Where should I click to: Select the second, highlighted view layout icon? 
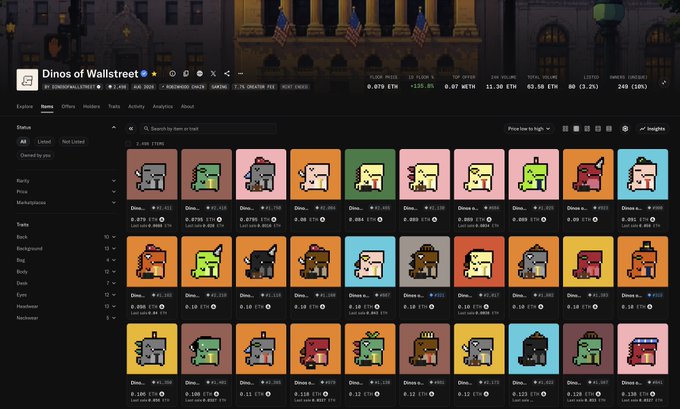coord(576,129)
